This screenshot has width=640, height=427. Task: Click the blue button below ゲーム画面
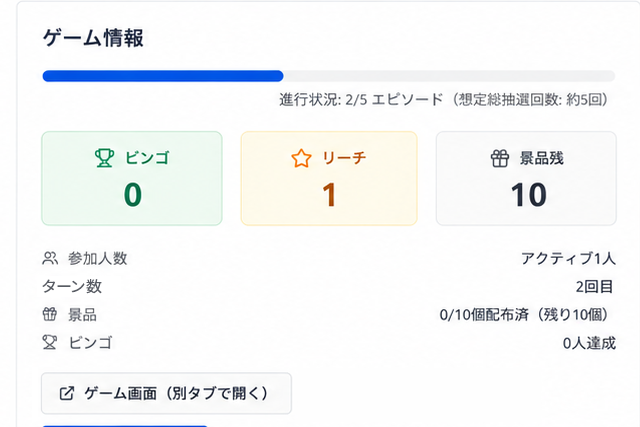click(125, 426)
